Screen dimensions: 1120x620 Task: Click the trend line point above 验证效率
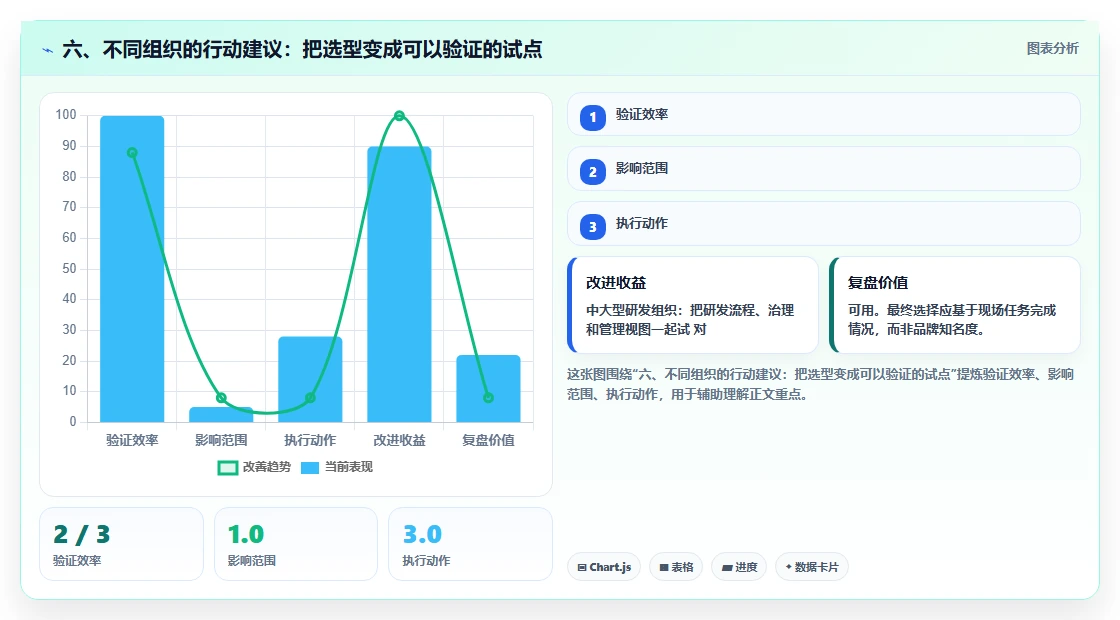[x=132, y=153]
